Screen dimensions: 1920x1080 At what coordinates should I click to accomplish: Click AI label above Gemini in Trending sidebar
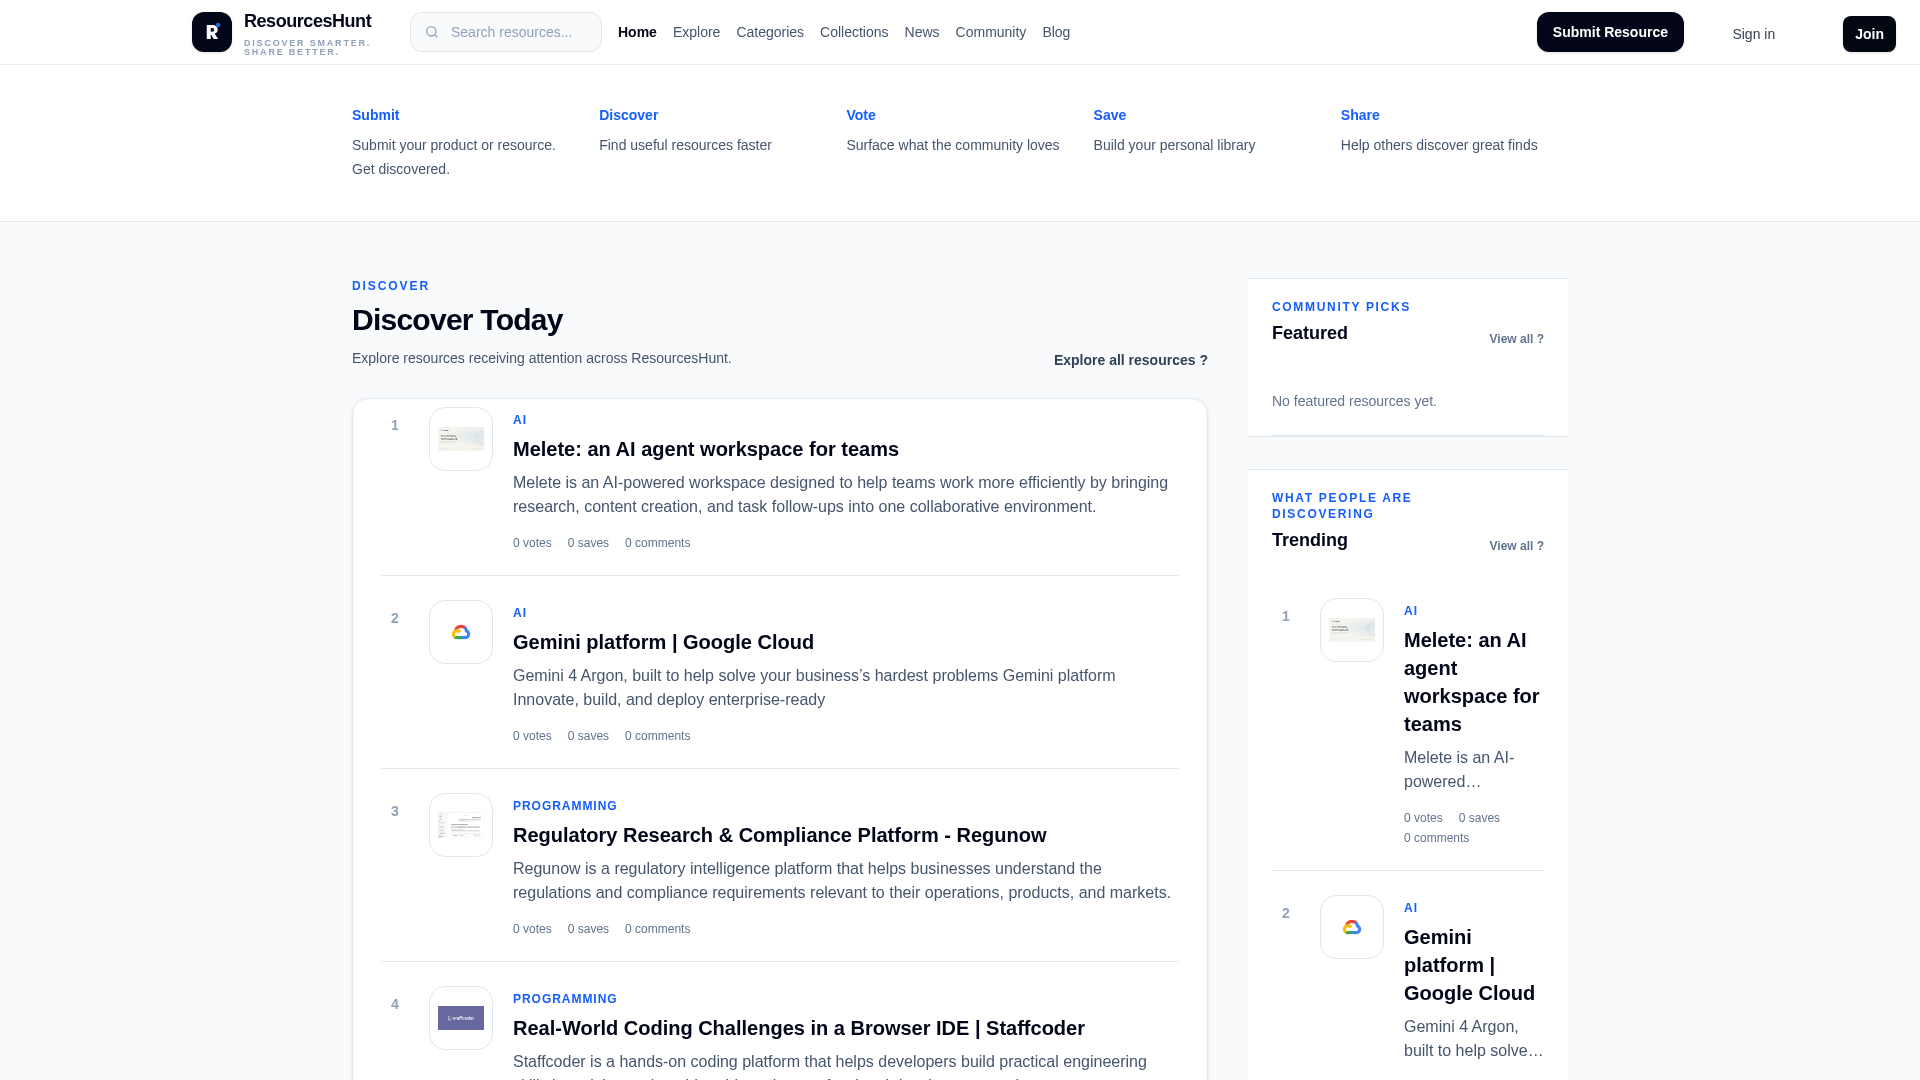1411,908
